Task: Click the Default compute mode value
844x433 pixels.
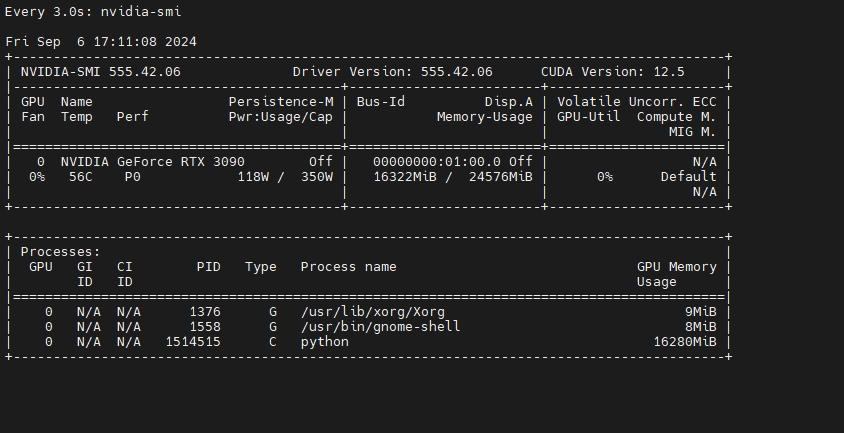Action: (x=688, y=177)
